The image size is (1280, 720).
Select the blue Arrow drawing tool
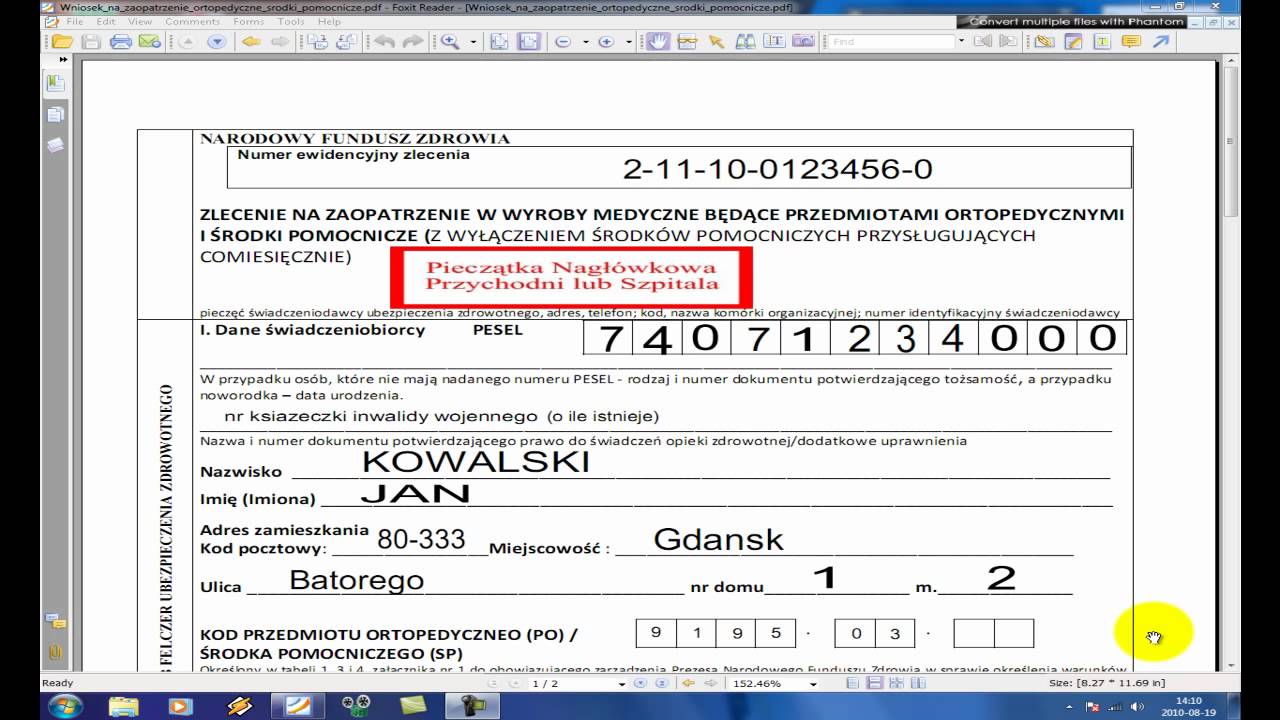[1160, 41]
